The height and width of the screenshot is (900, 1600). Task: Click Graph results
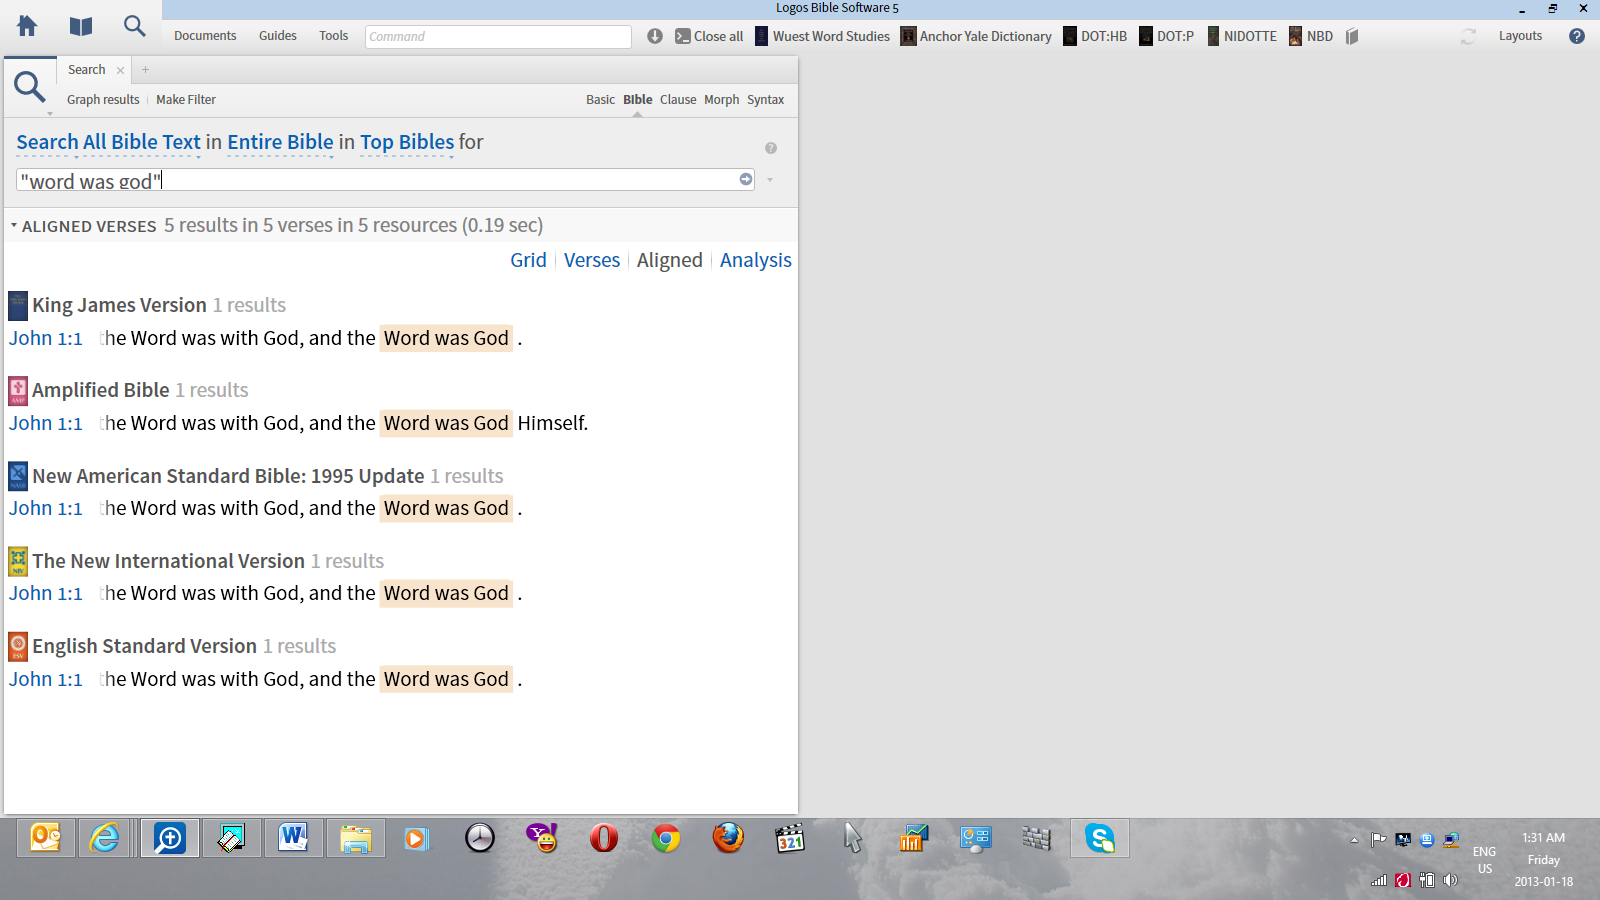tap(103, 100)
